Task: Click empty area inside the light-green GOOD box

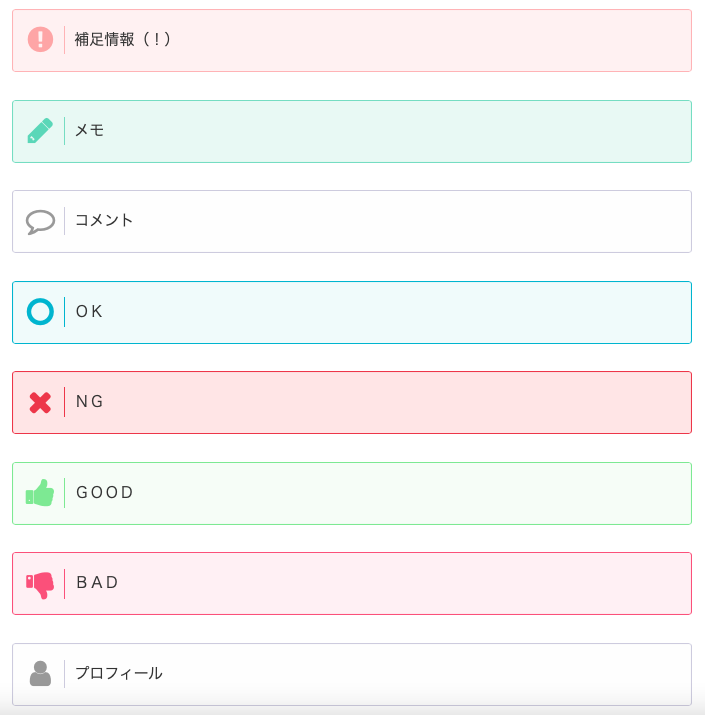Action: (400, 493)
